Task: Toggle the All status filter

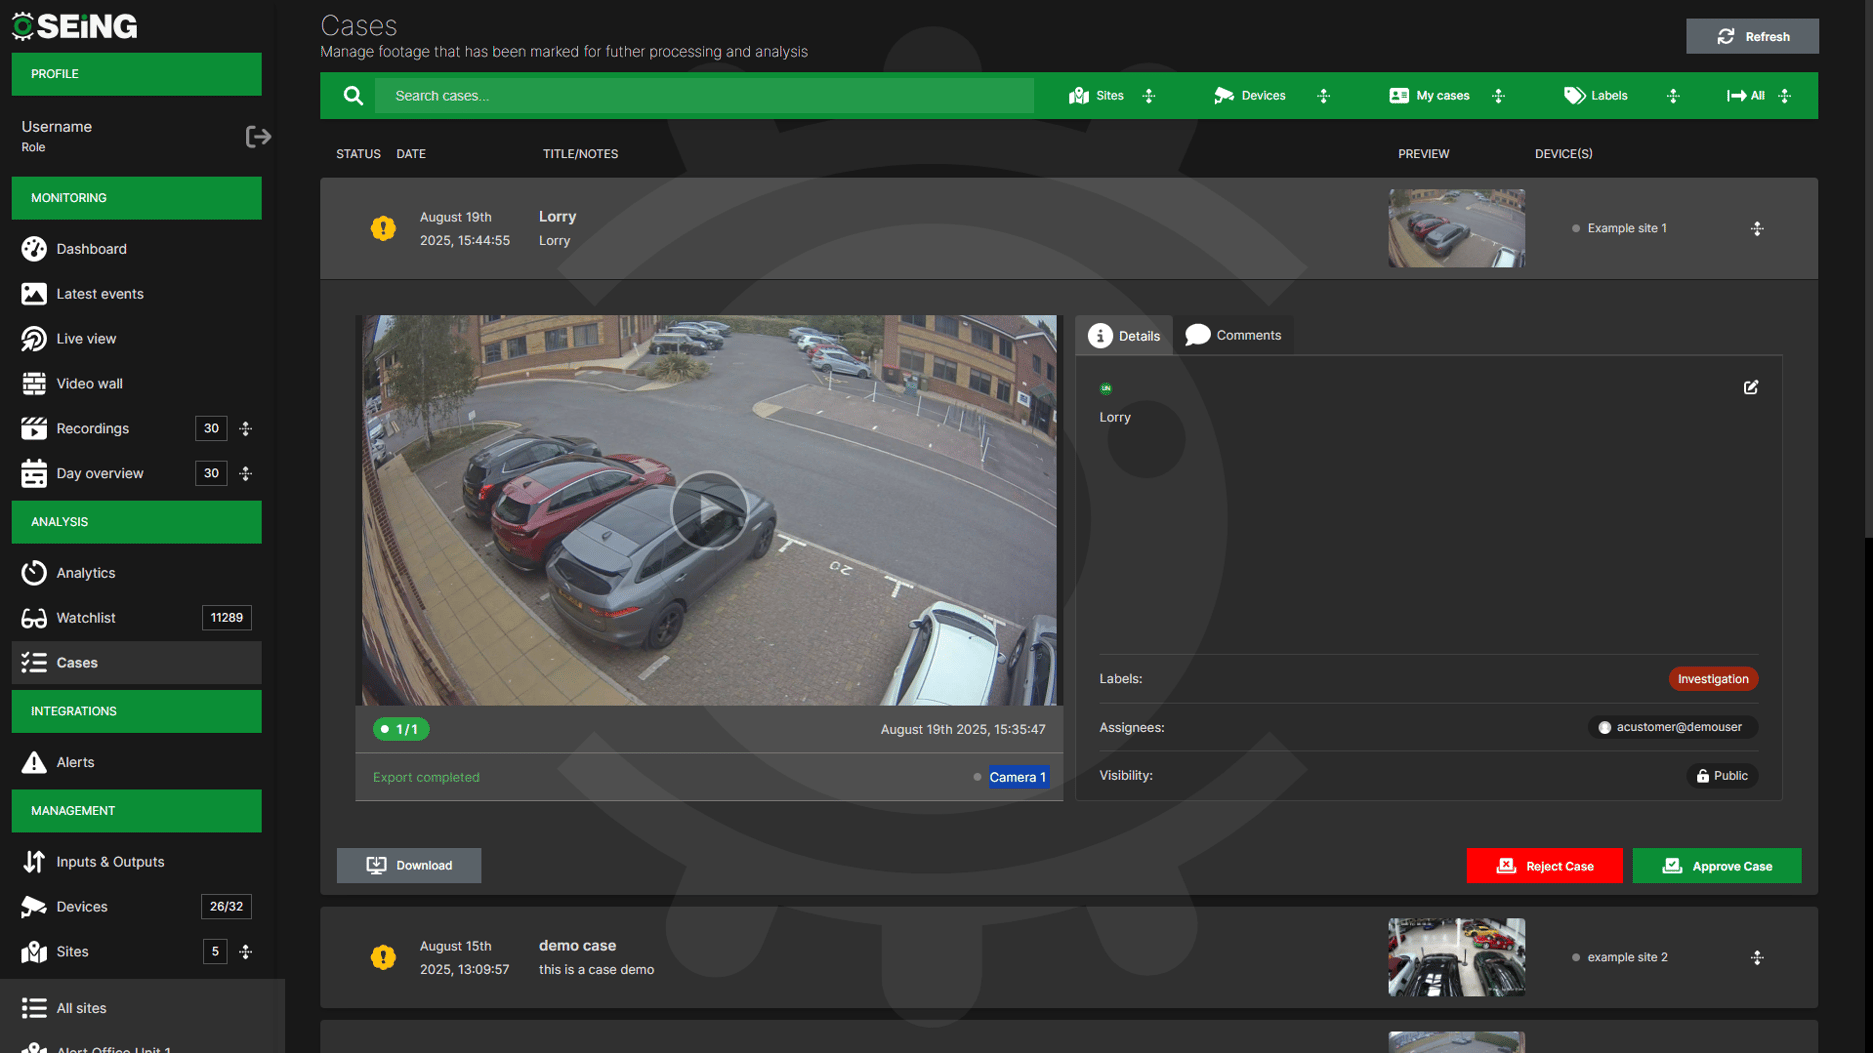Action: [x=1746, y=95]
